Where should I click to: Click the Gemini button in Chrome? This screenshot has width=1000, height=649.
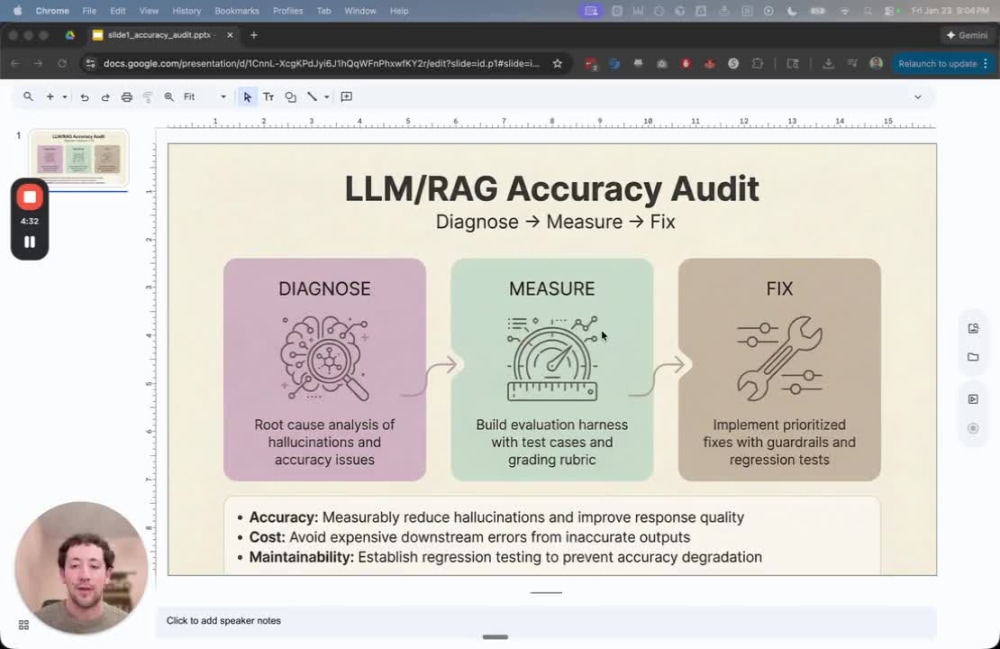(x=967, y=35)
